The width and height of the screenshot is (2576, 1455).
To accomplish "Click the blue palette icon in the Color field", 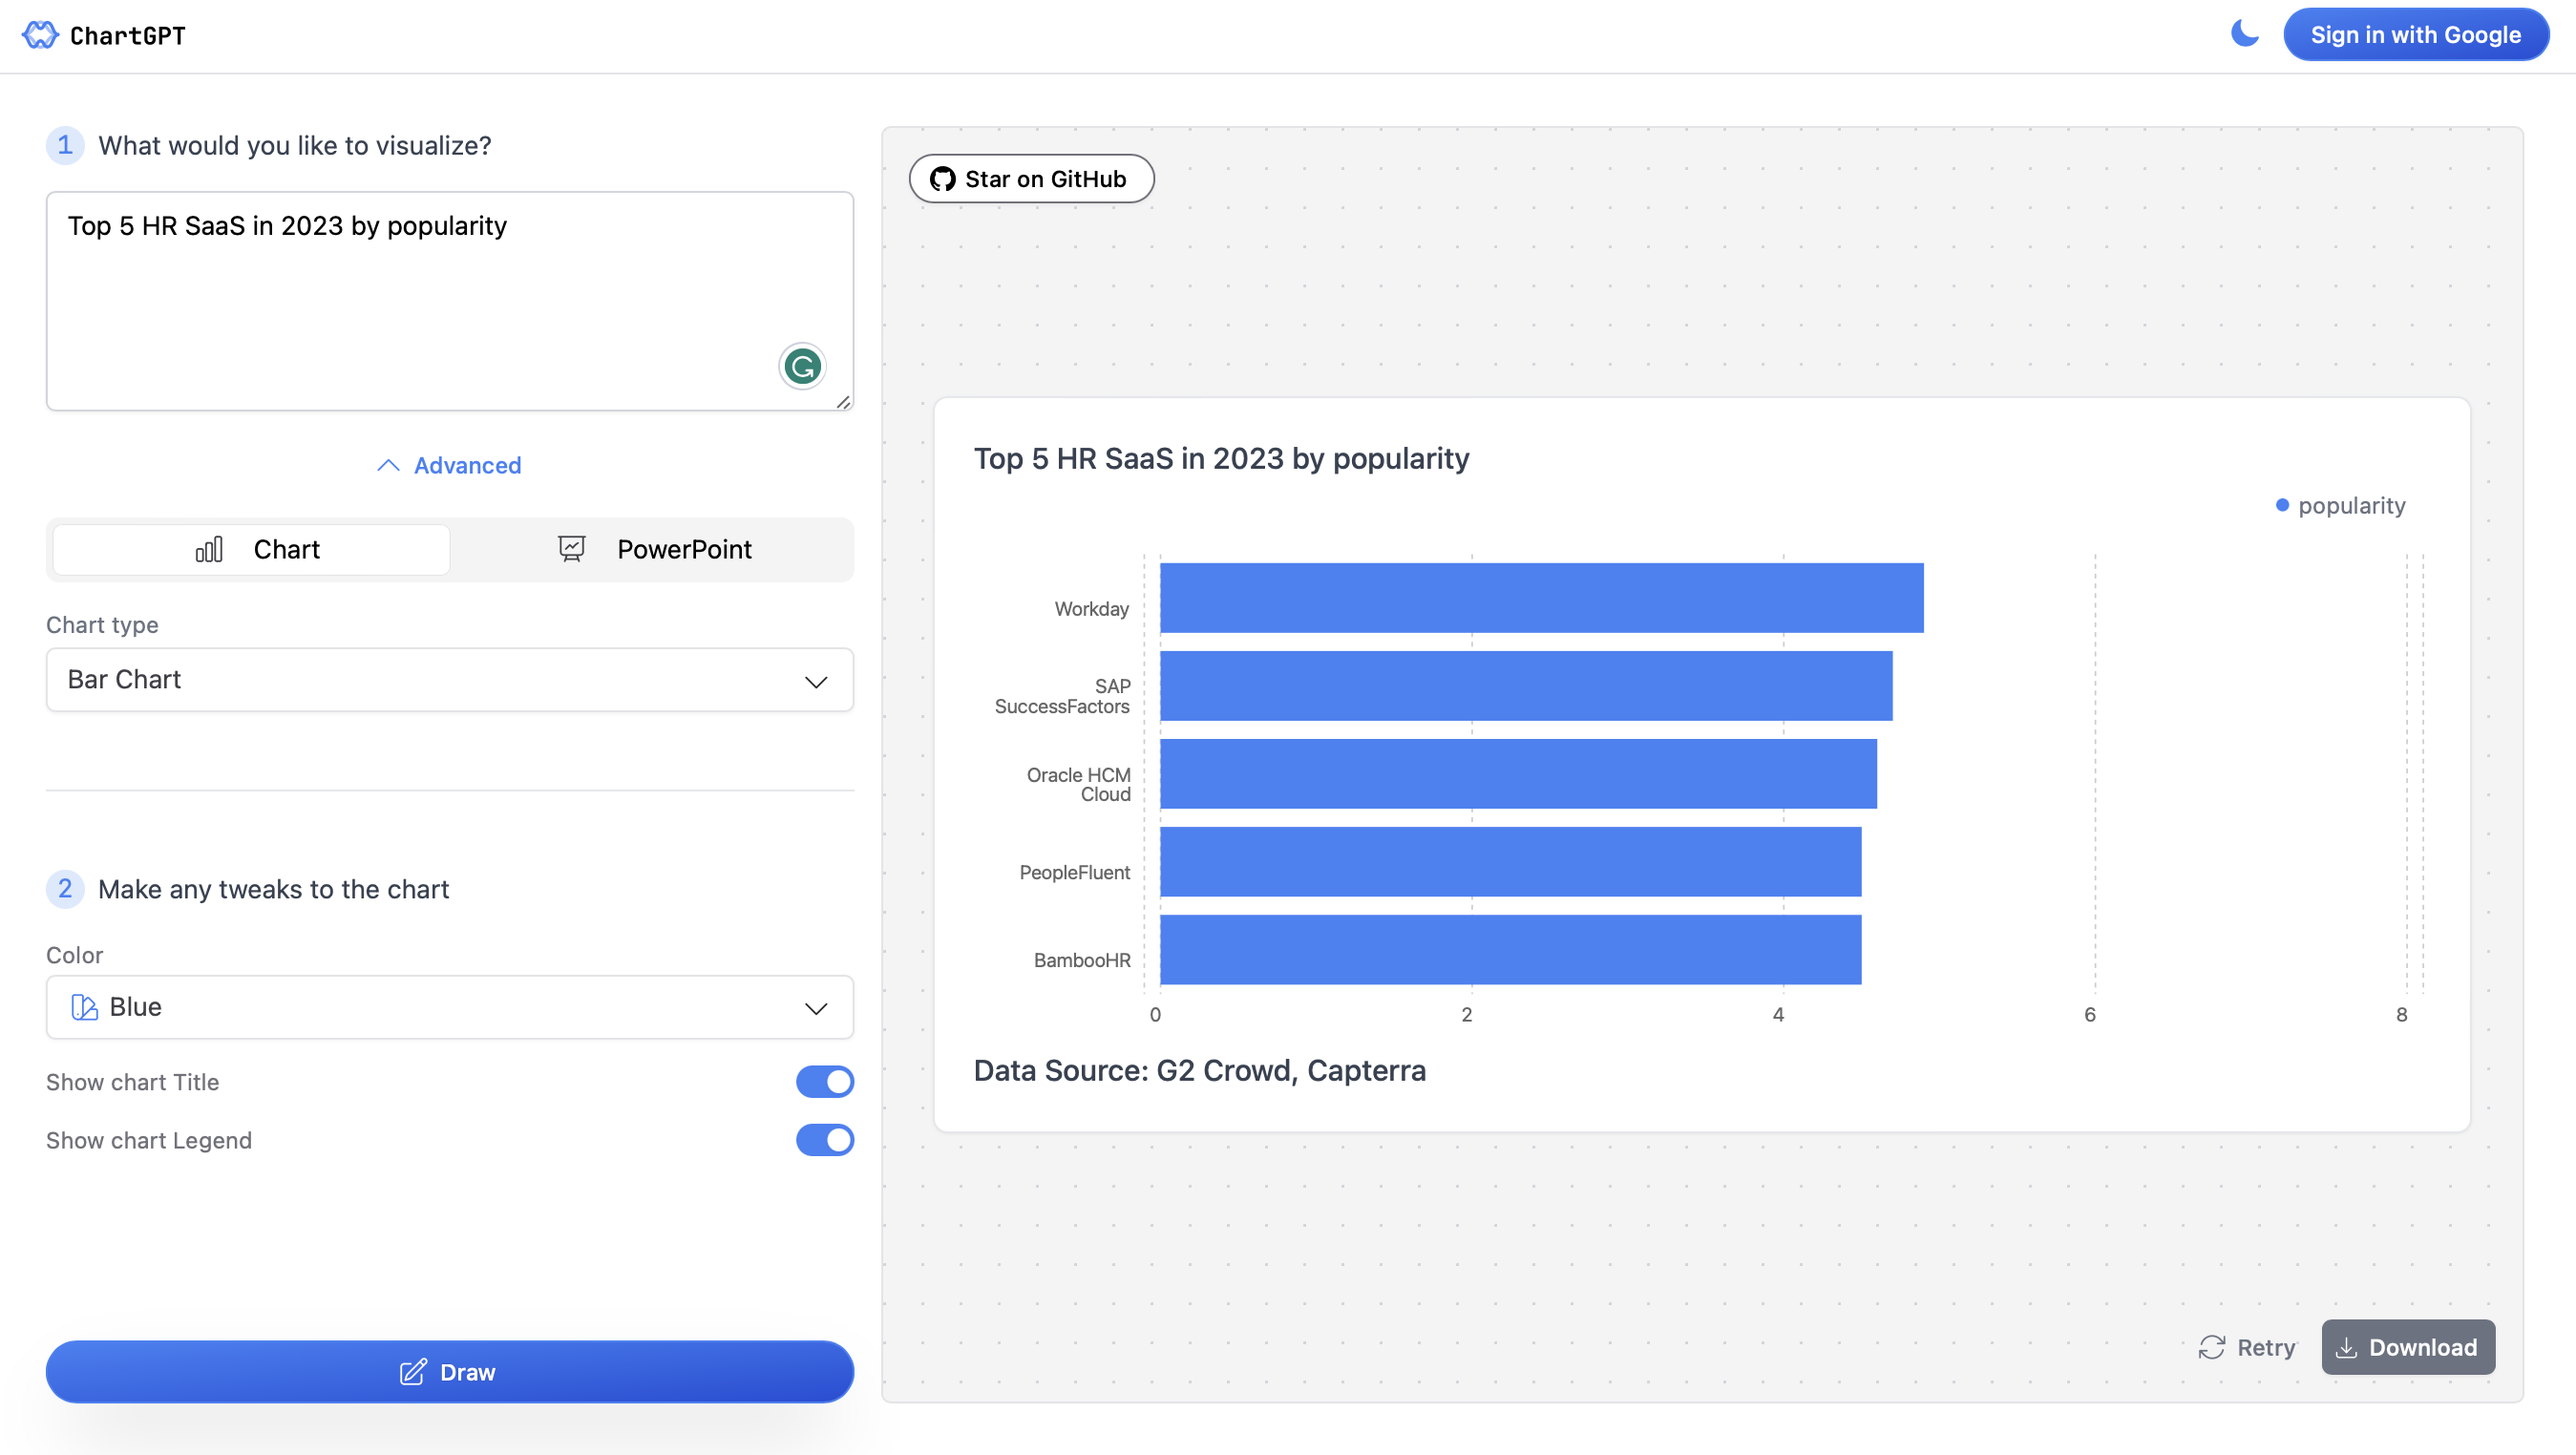I will pos(85,1007).
